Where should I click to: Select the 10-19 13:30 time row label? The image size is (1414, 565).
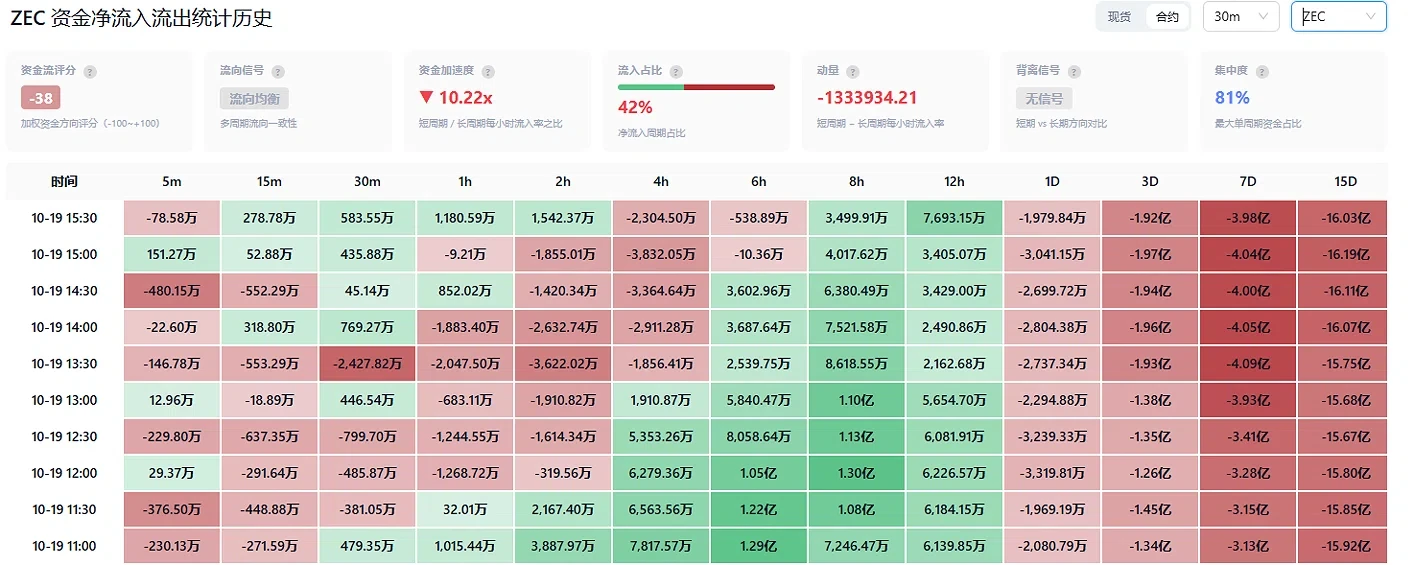tap(64, 364)
